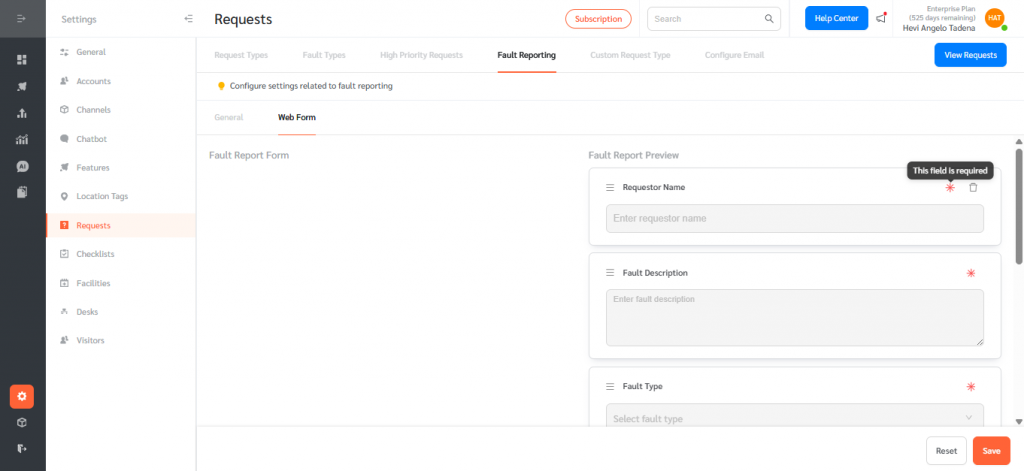
Task: Open settings via orange gear icon
Action: (22, 396)
